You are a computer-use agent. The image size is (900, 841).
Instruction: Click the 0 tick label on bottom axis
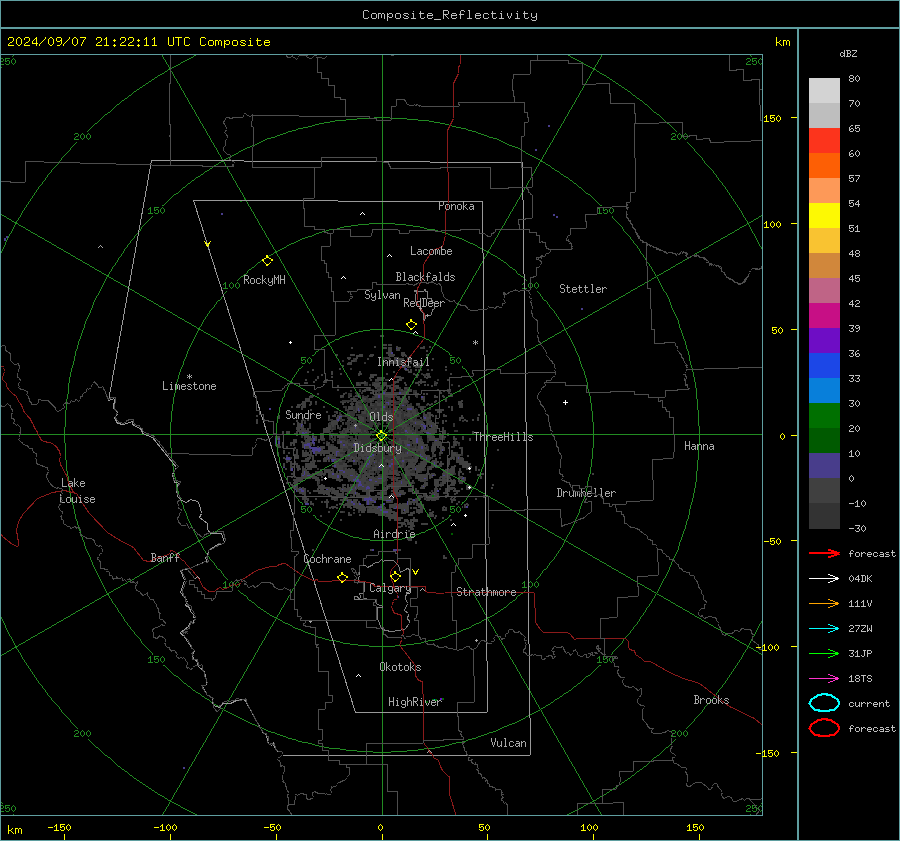point(381,827)
